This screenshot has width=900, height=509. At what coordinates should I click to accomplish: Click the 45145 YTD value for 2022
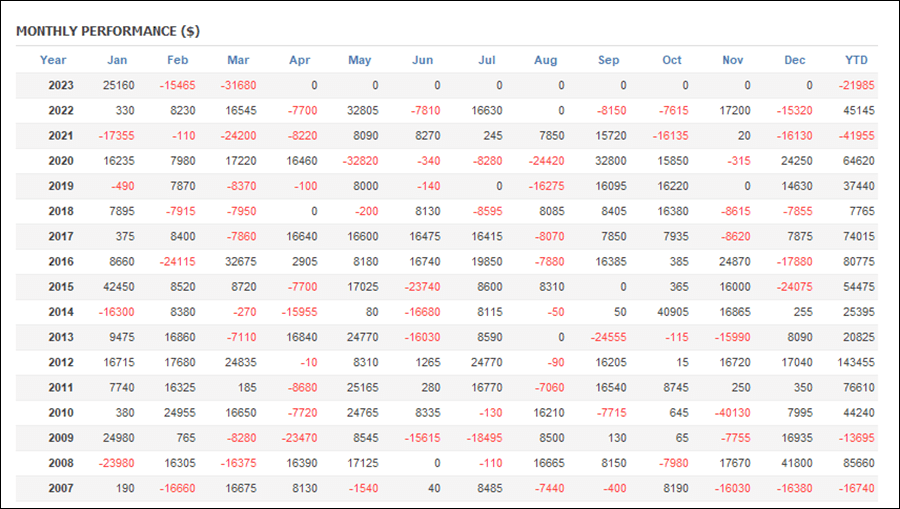(859, 111)
